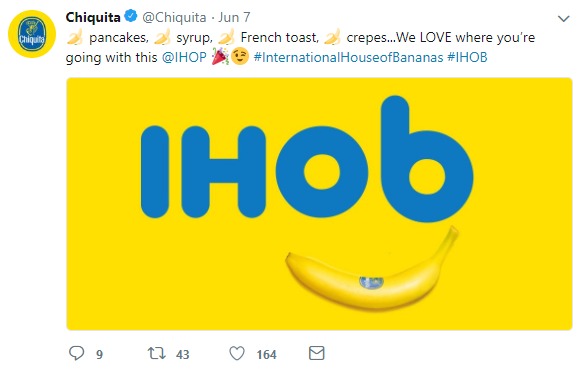
Task: Like the tweet with heart icon
Action: point(237,354)
